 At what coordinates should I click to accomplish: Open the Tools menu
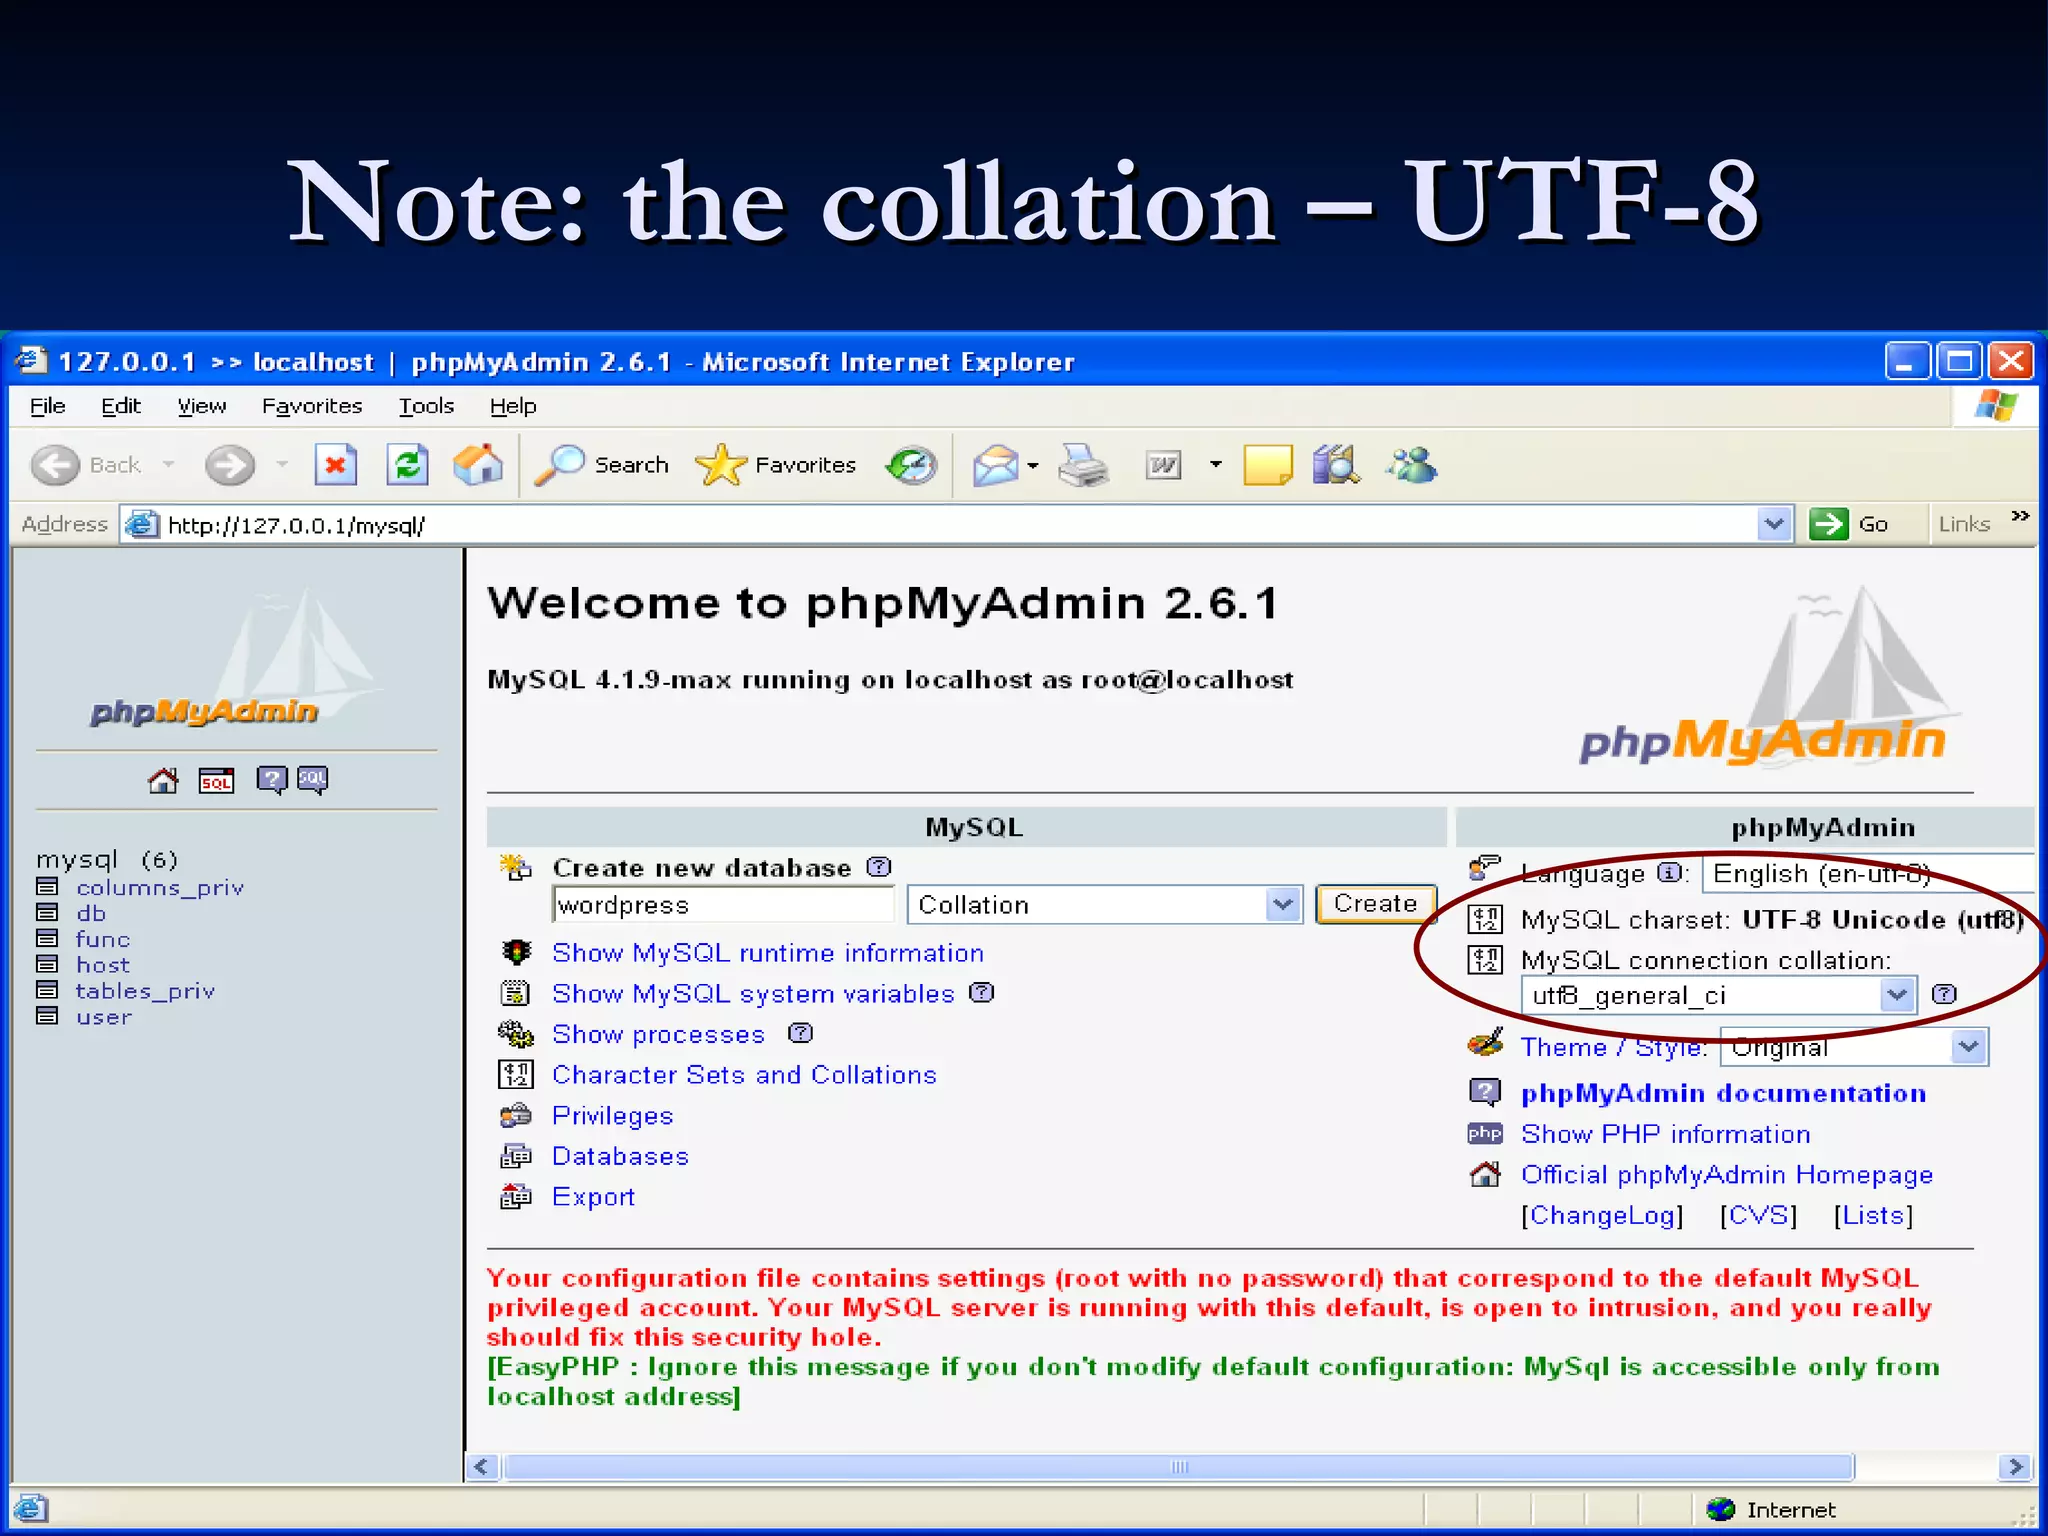point(426,406)
